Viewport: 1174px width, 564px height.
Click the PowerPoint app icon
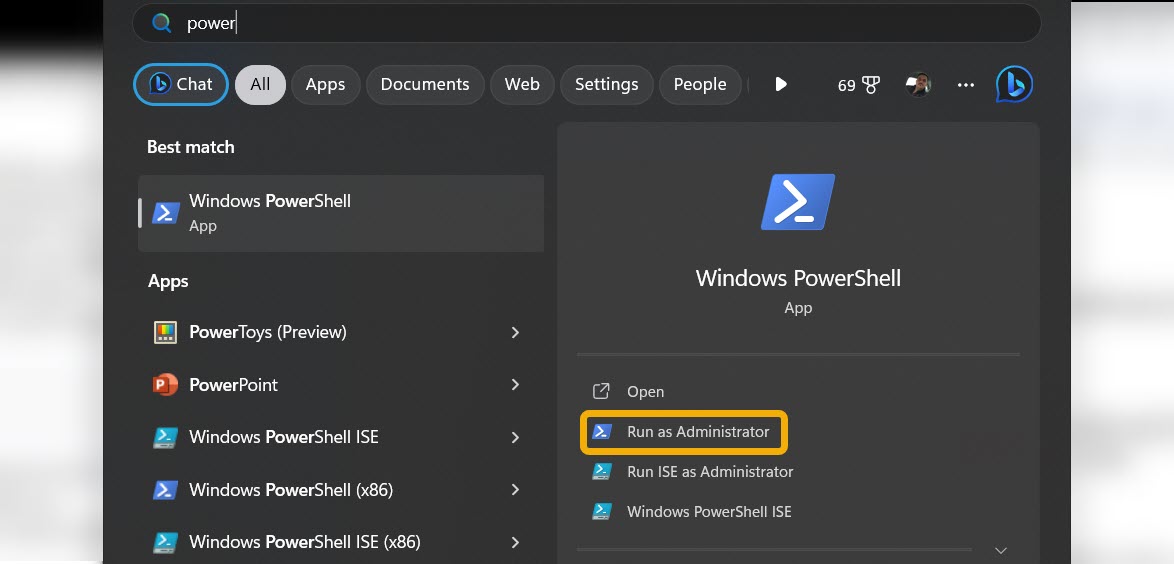[165, 384]
